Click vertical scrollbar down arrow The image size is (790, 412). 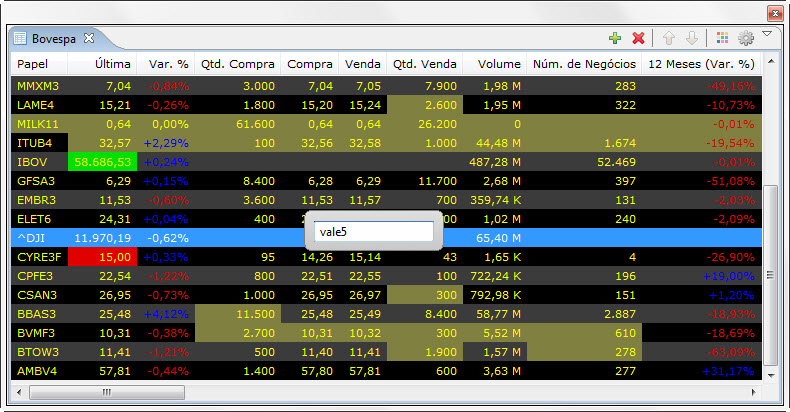[x=771, y=375]
